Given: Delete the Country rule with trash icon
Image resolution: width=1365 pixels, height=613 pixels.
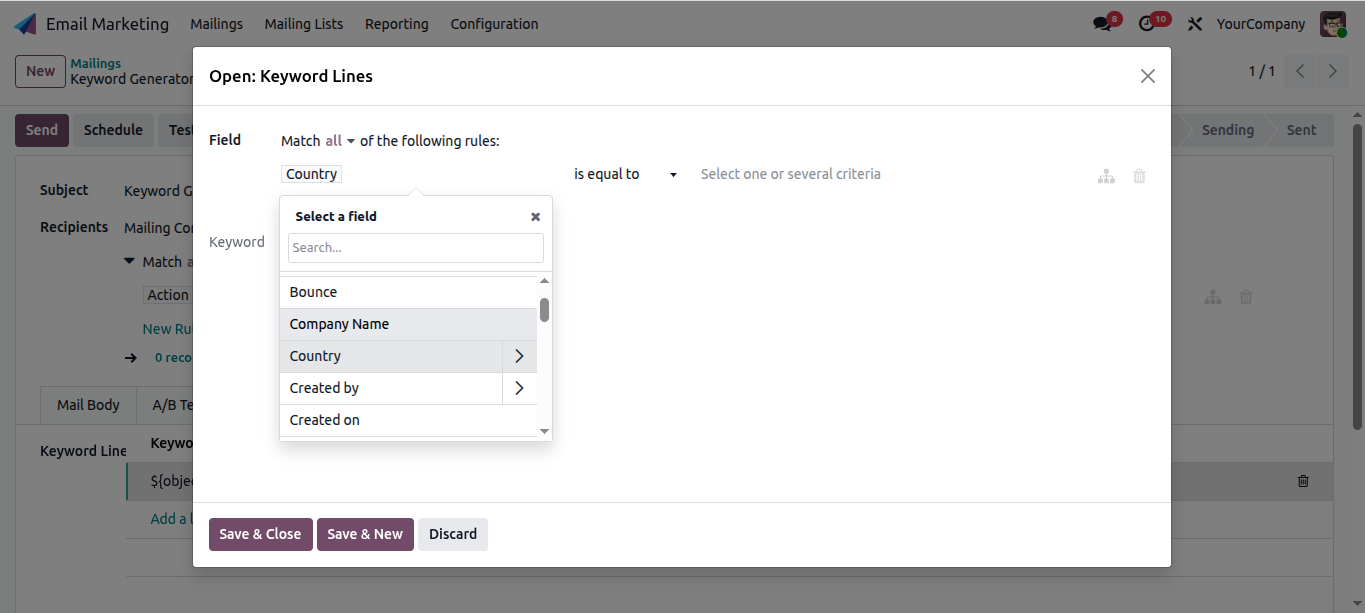Looking at the screenshot, I should click(1139, 176).
